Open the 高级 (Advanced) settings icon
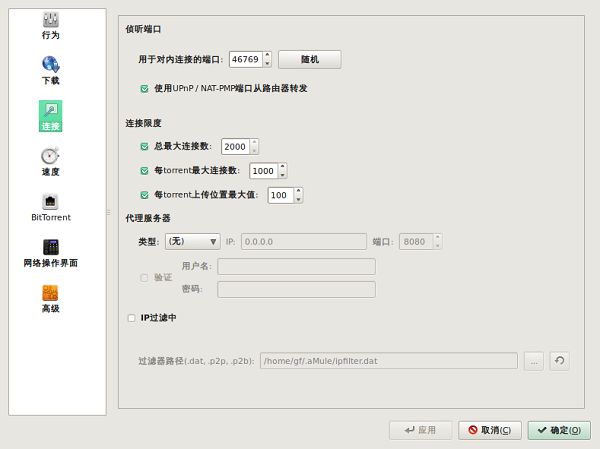Image resolution: width=600 pixels, height=449 pixels. click(51, 299)
